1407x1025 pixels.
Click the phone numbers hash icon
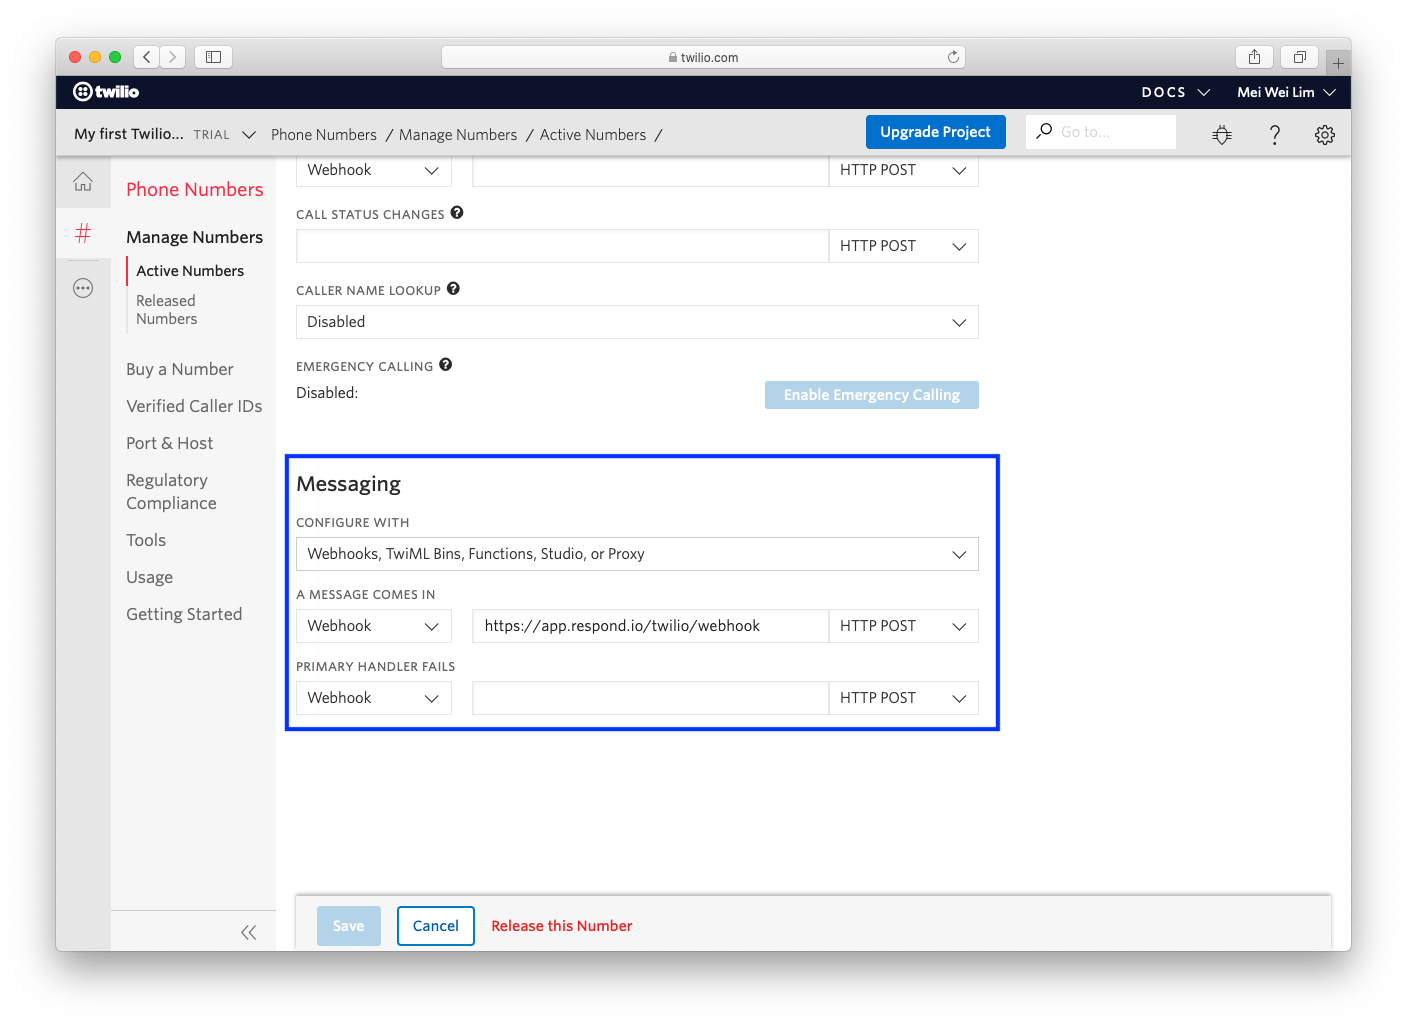83,233
